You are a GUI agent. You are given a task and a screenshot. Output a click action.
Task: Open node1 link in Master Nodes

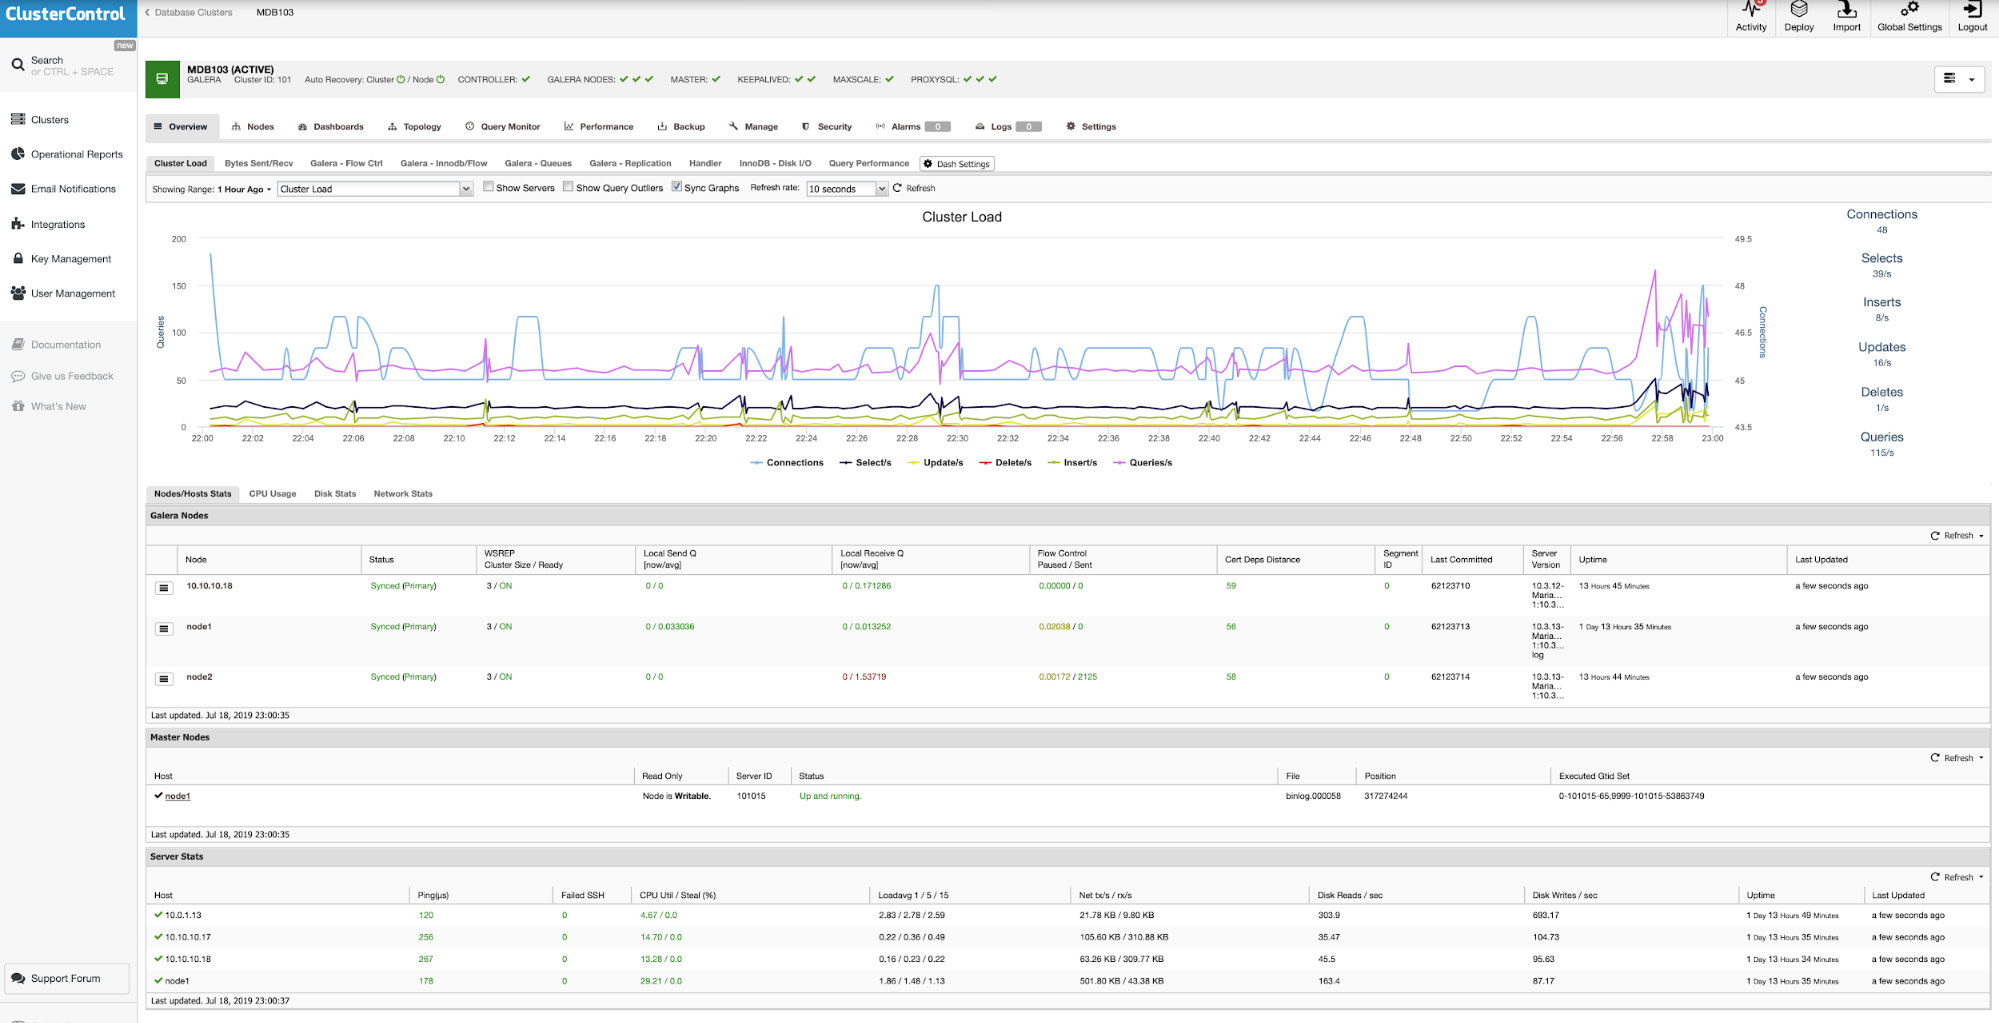coord(177,796)
